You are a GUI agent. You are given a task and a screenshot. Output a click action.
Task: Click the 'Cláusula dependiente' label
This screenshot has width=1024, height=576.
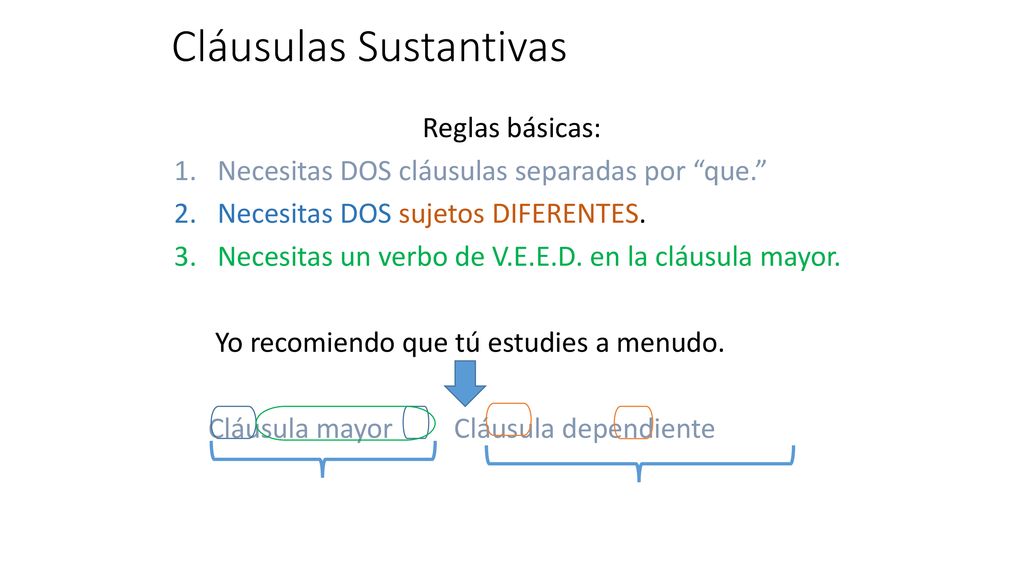coord(584,429)
